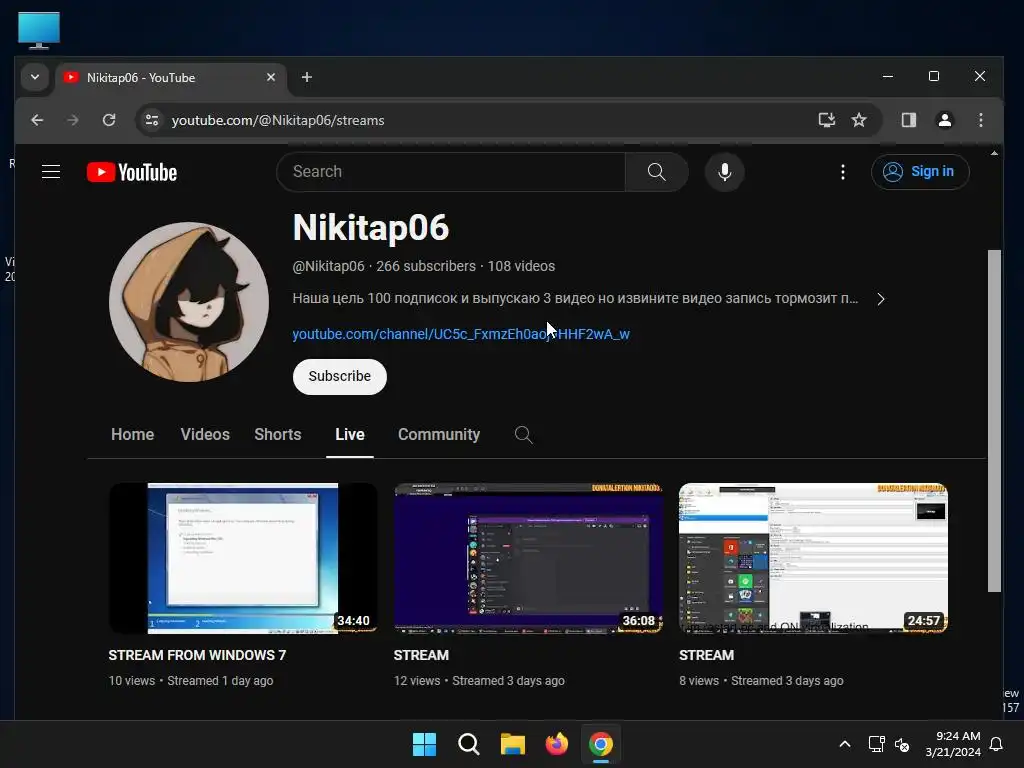Click title STREAM FROM WINDOWS 7
This screenshot has width=1024, height=768.
197,655
